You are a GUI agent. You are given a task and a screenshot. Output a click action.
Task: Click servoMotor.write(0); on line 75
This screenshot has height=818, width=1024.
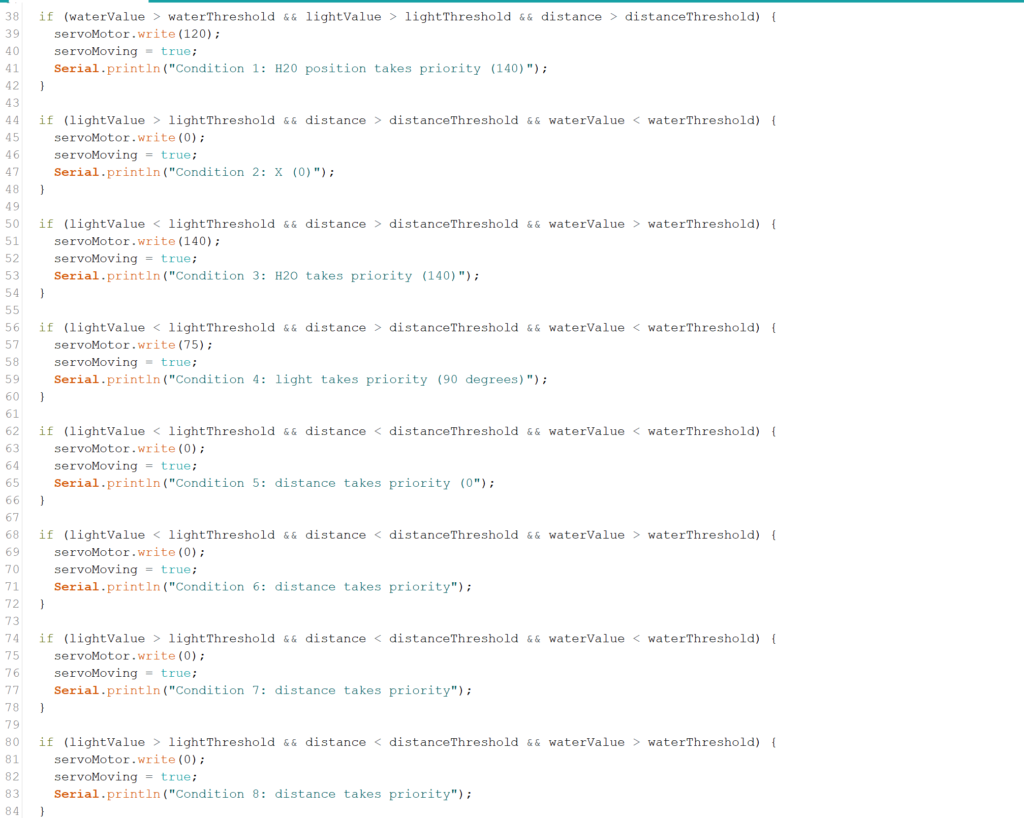click(129, 656)
